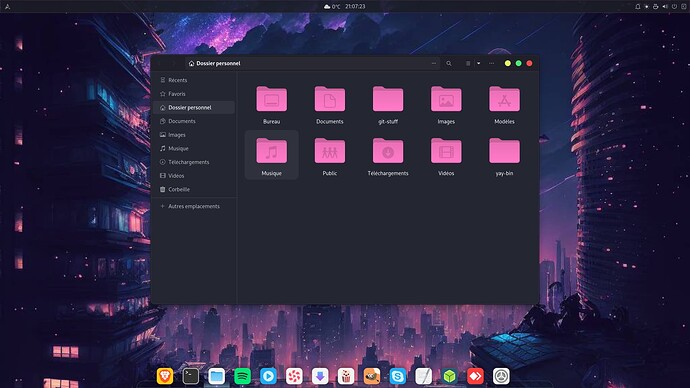
Task: Open Musique in the sidebar
Action: click(194, 148)
